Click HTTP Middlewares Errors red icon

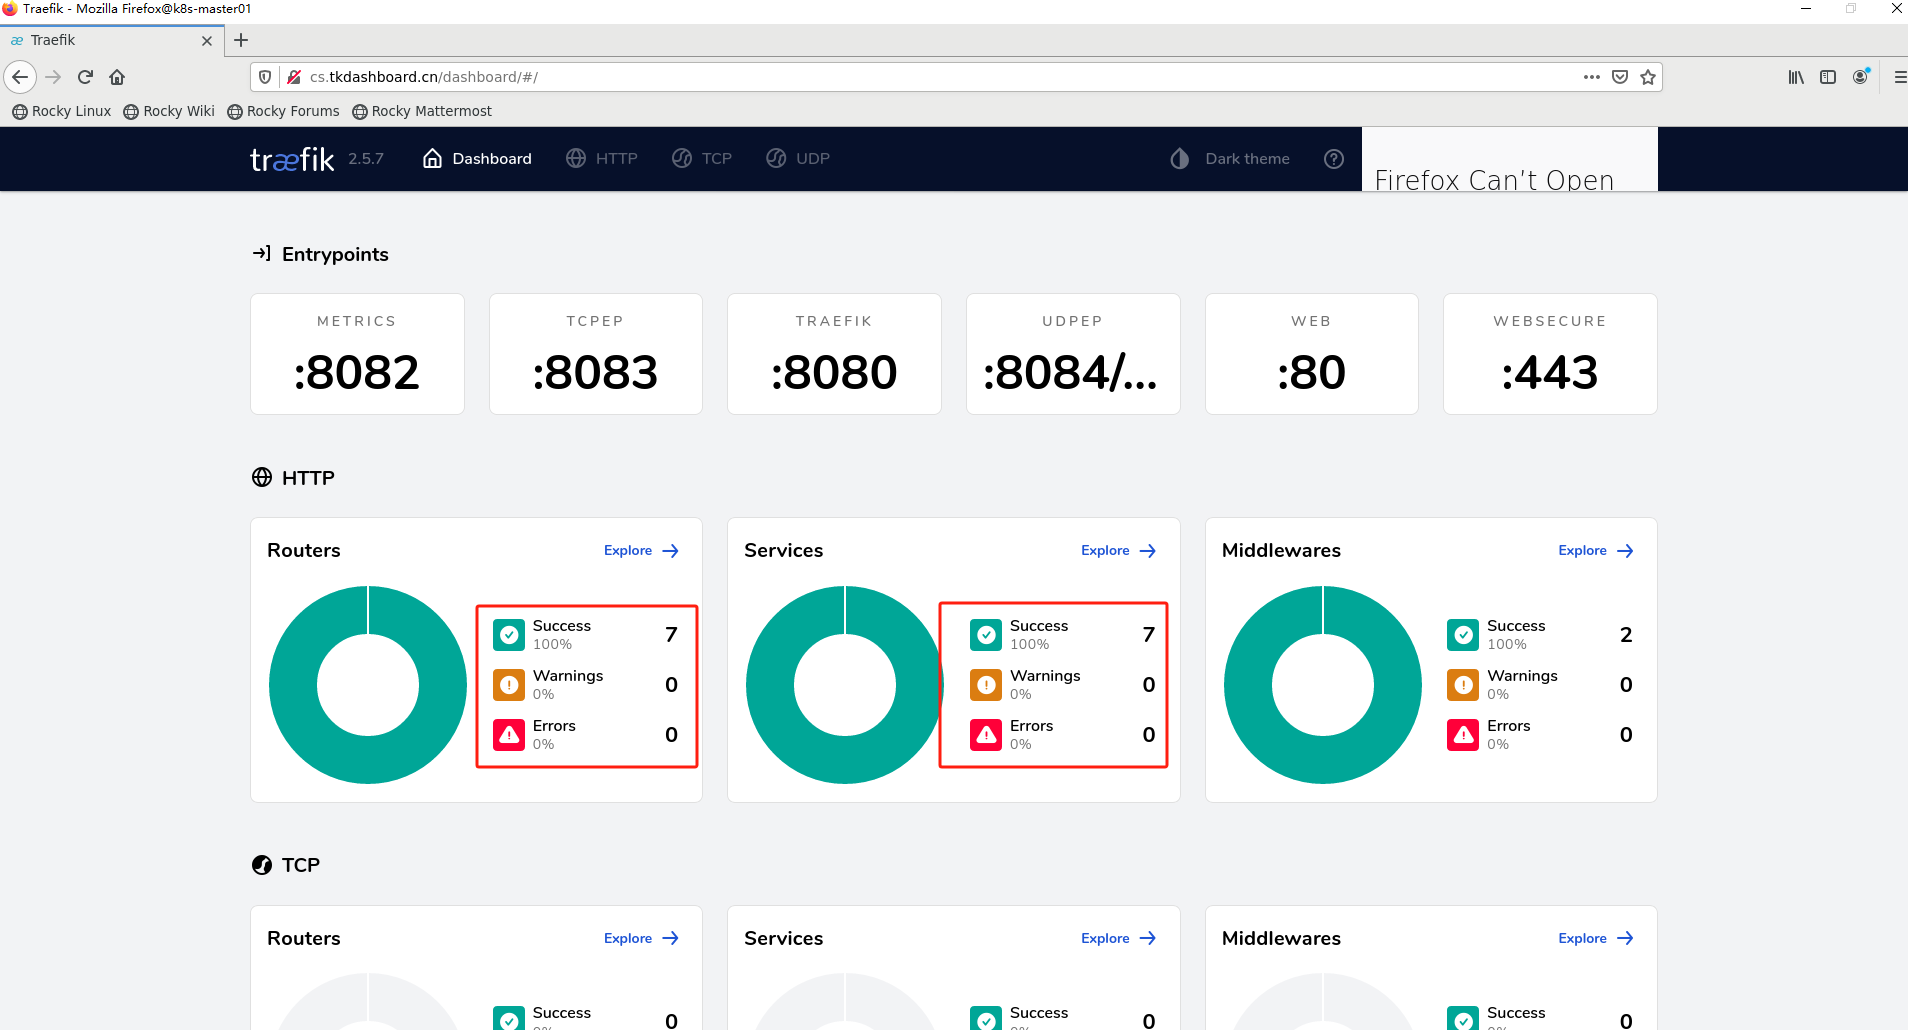click(1463, 735)
